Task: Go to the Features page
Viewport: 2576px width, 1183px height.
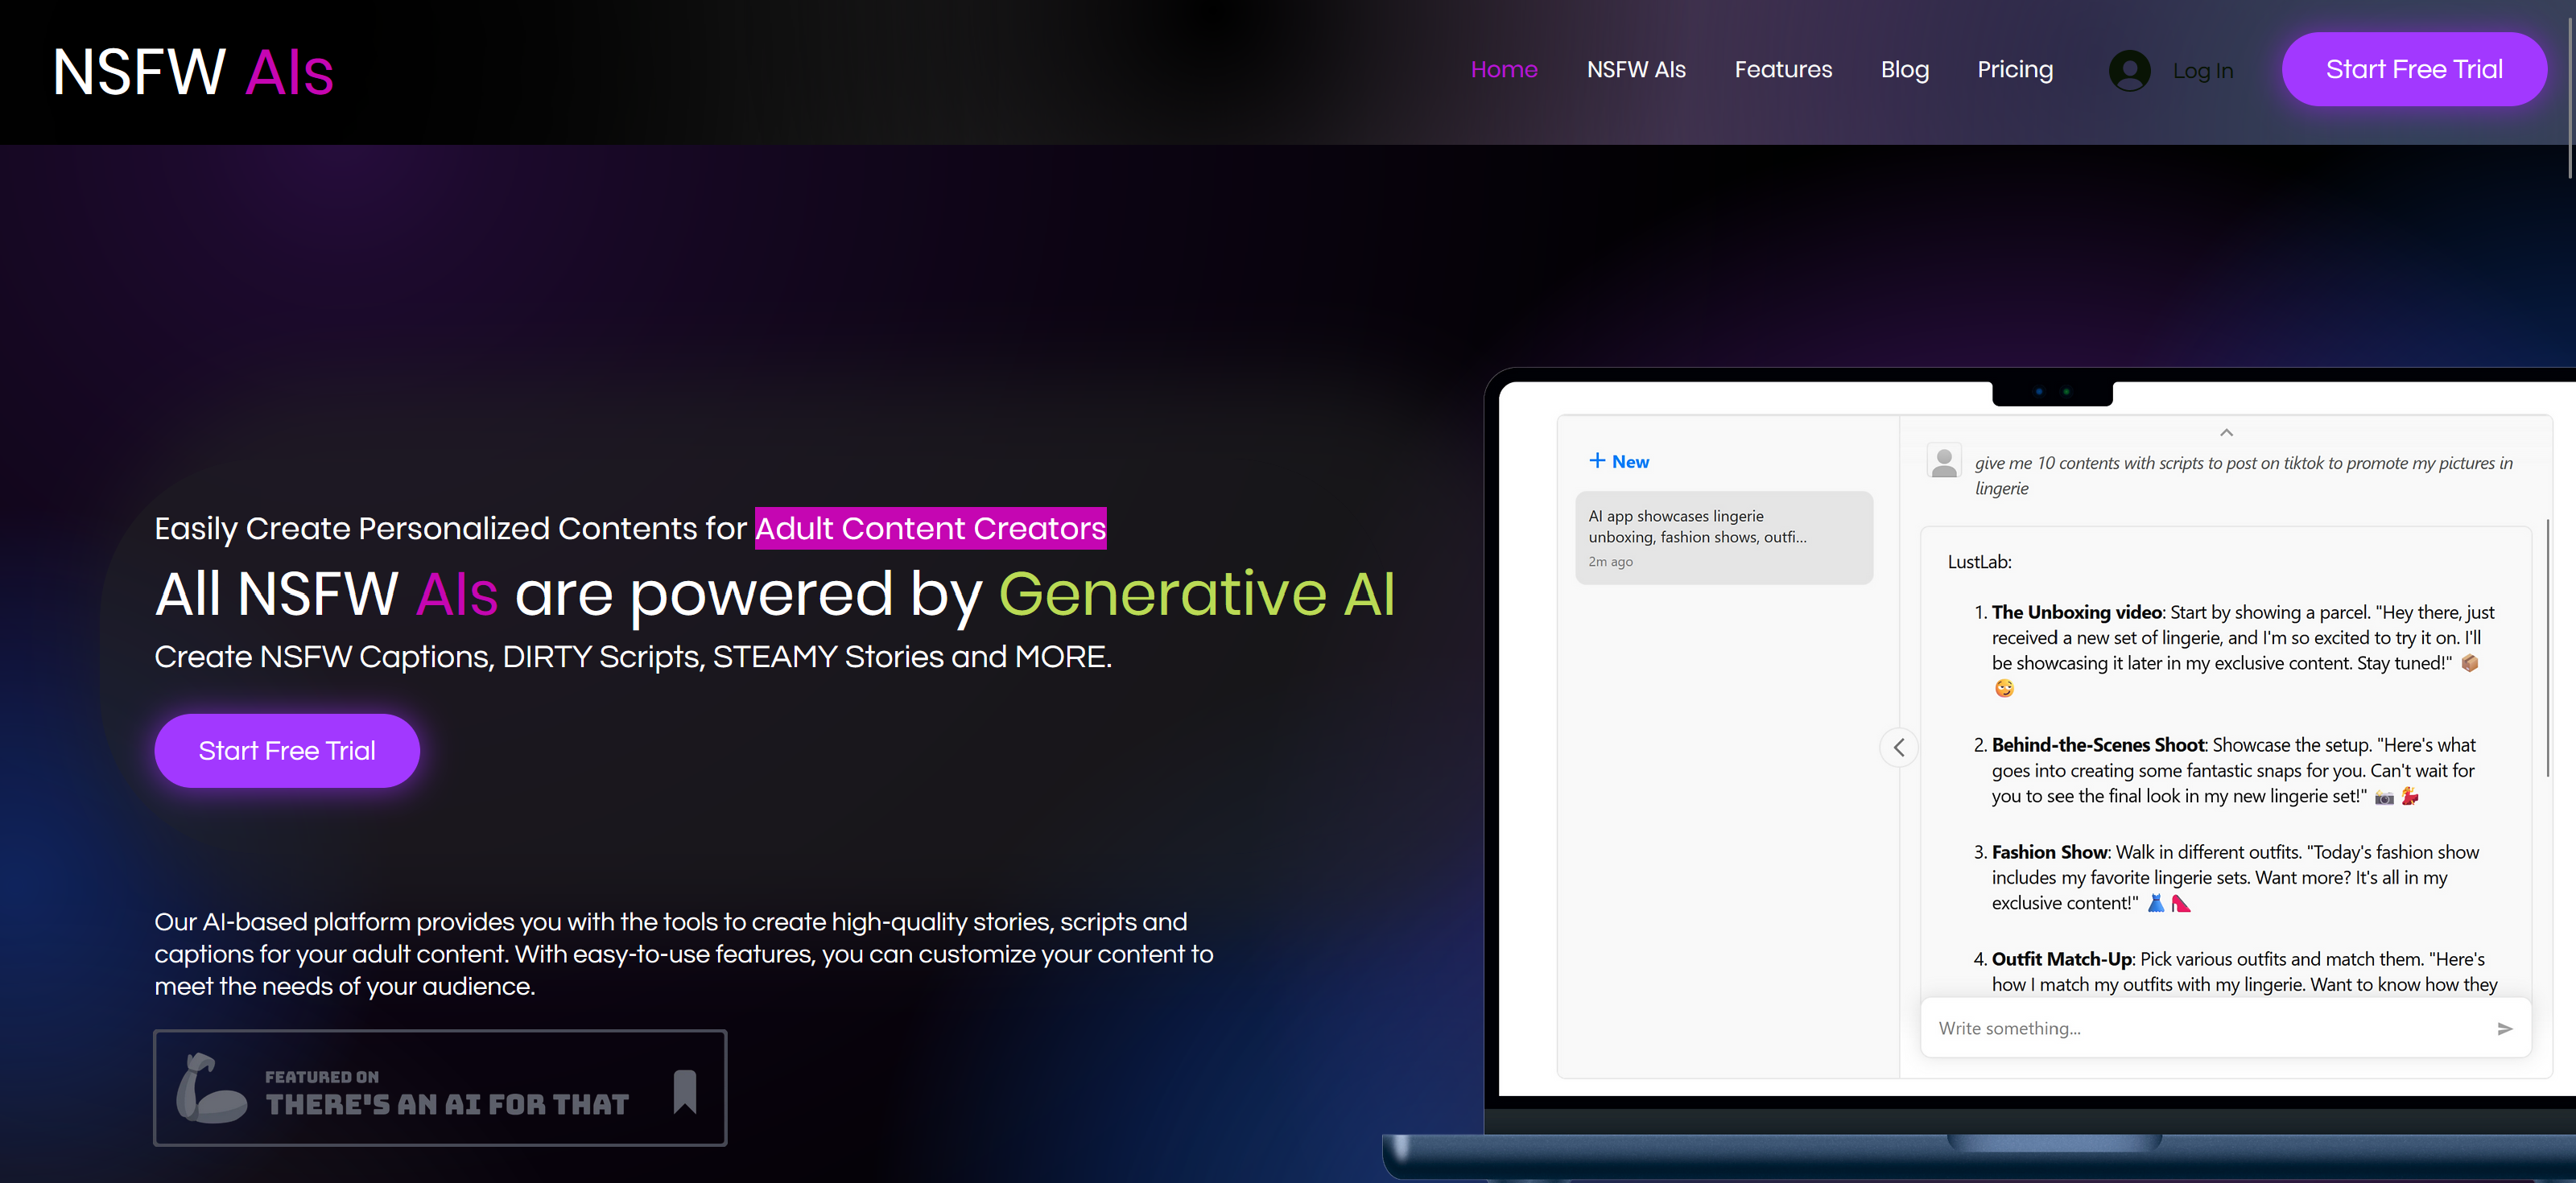Action: click(x=1783, y=70)
